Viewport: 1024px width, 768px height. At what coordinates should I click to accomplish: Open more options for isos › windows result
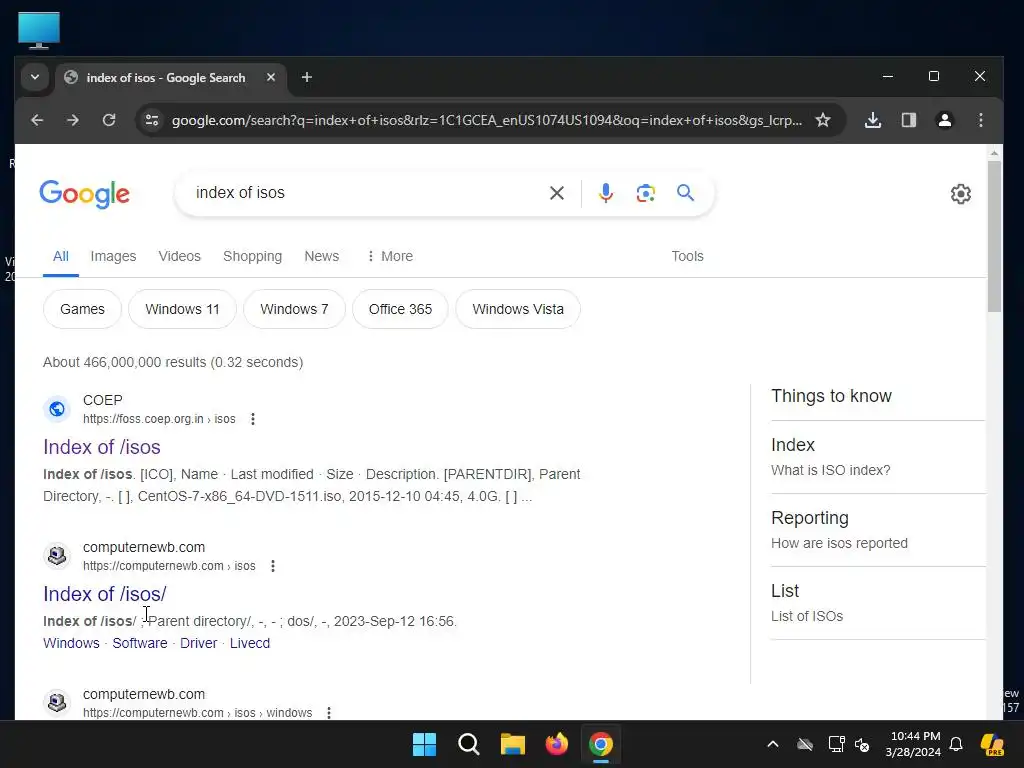(329, 713)
